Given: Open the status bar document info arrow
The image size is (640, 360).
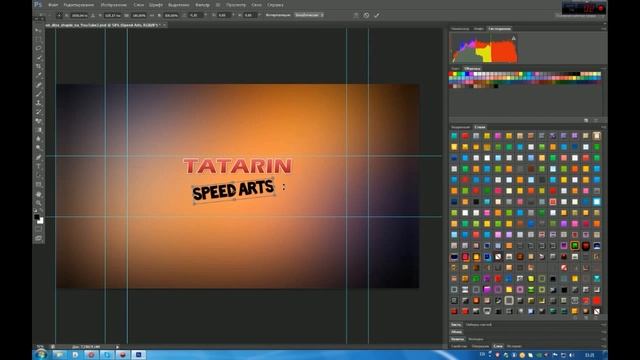Looking at the screenshot, I should [117, 347].
